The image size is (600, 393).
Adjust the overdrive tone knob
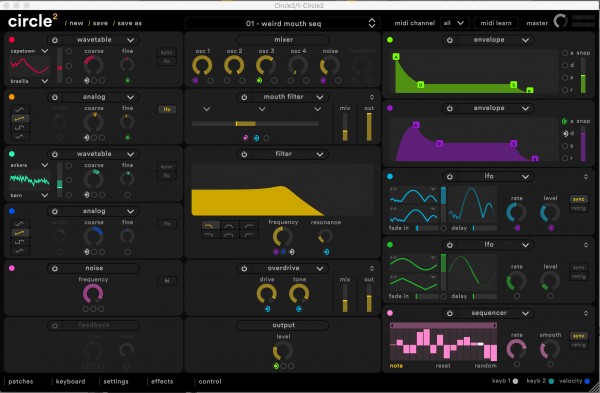[x=299, y=294]
